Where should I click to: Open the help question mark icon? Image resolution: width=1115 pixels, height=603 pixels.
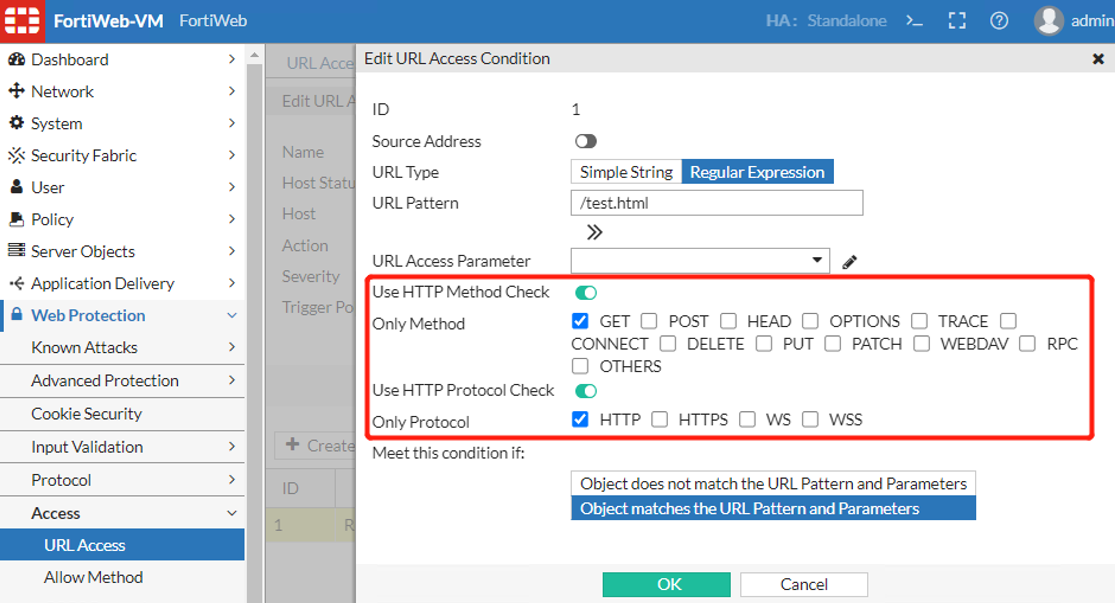(999, 21)
